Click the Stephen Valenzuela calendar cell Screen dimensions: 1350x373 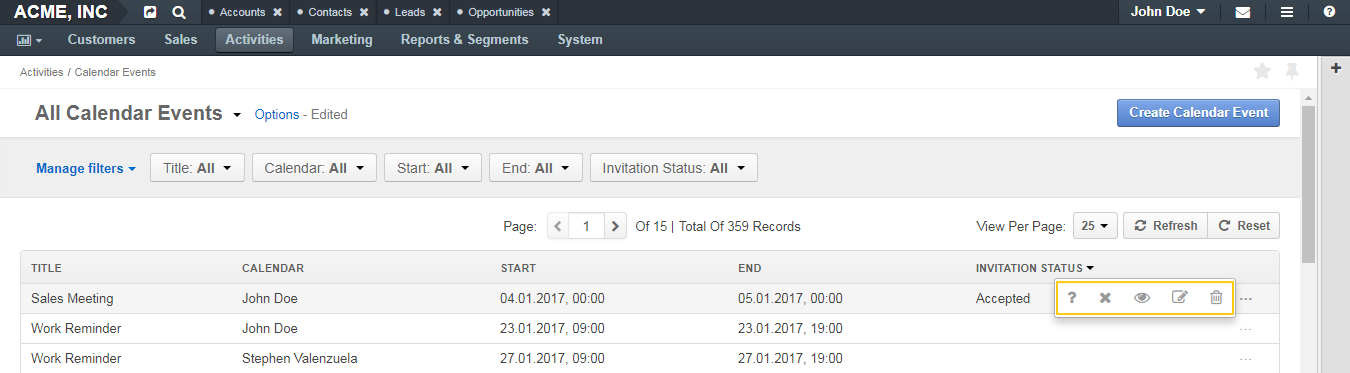coord(300,358)
